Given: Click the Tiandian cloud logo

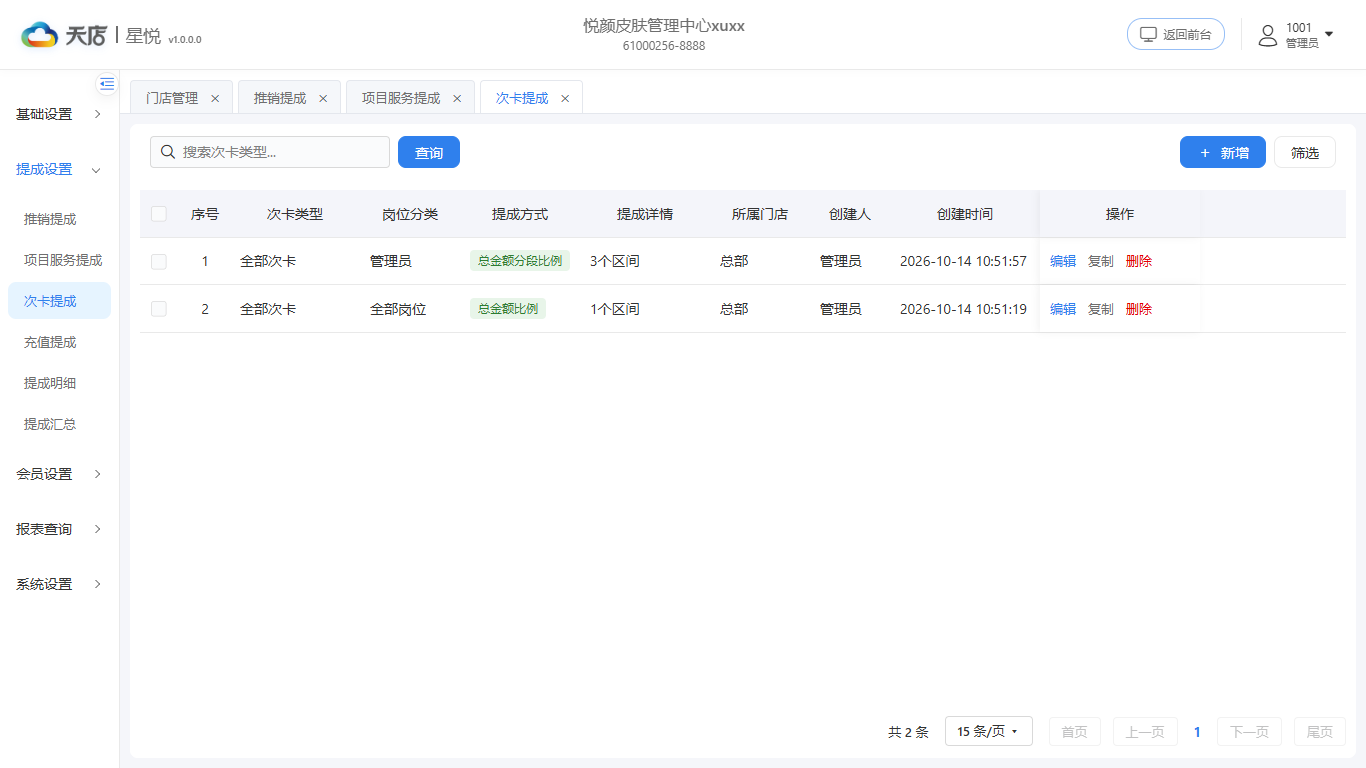Looking at the screenshot, I should click(x=40, y=35).
